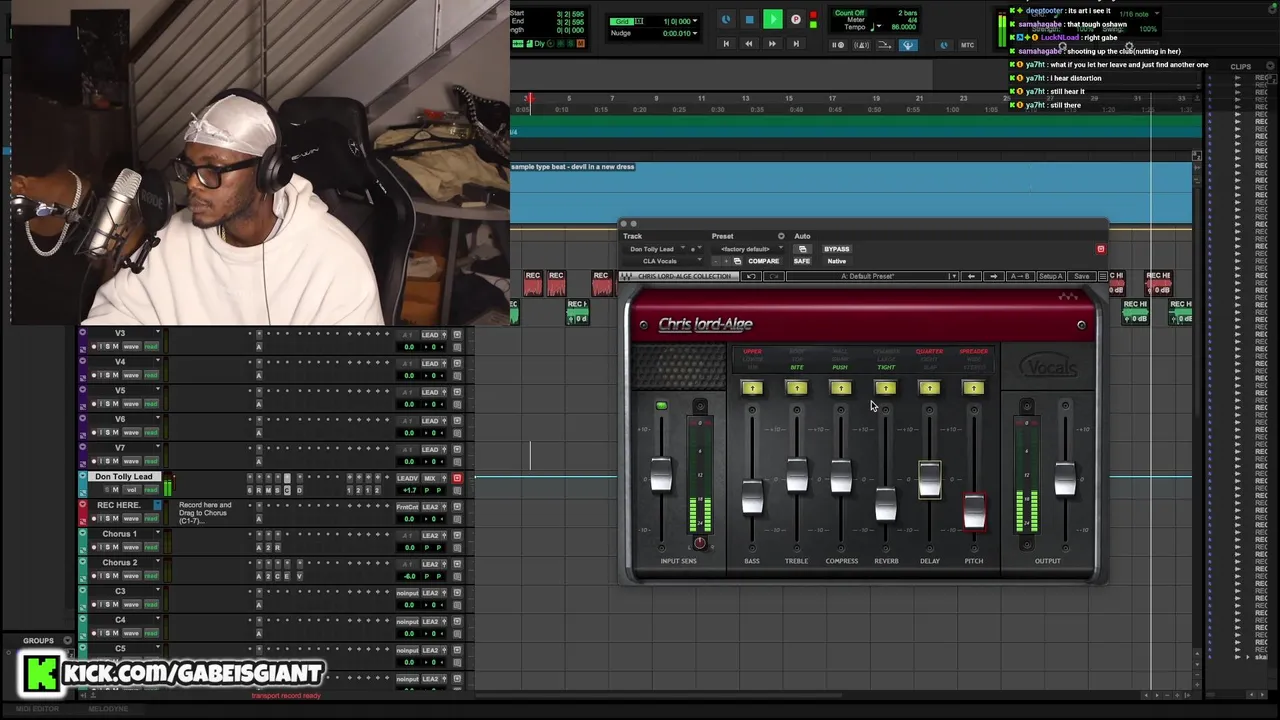Click the Reverb mode yellow arrow switch
Viewport: 1280px width, 720px height.
(x=885, y=388)
